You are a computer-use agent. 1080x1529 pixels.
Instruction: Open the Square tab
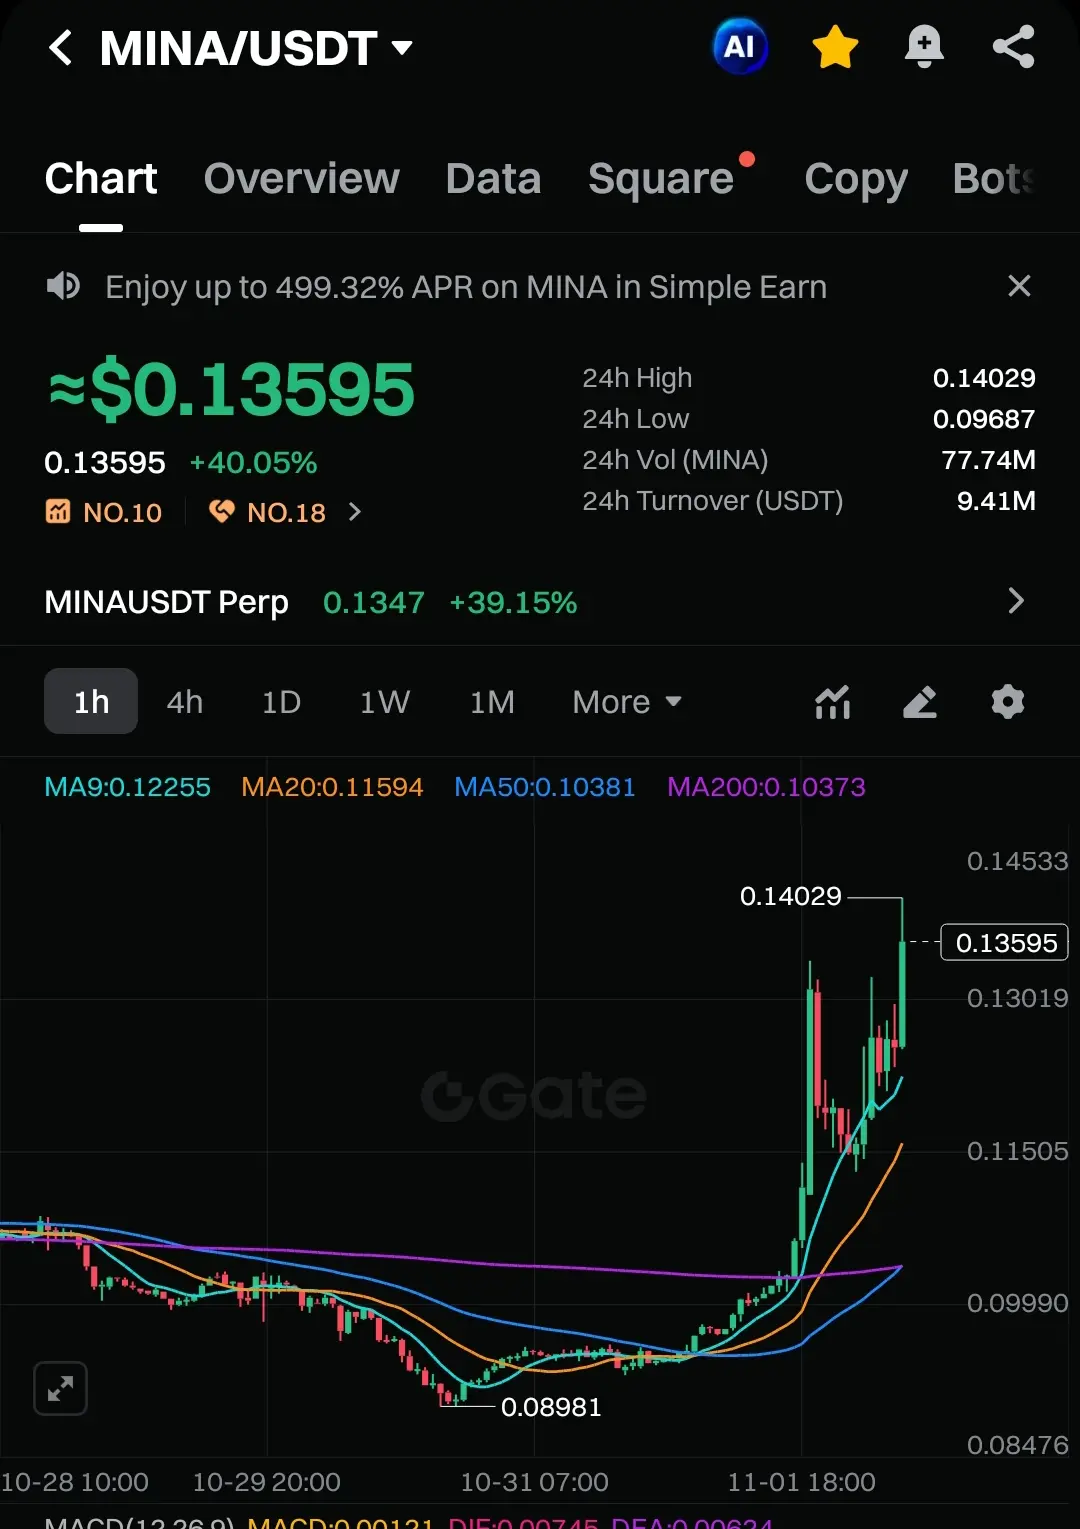point(661,179)
